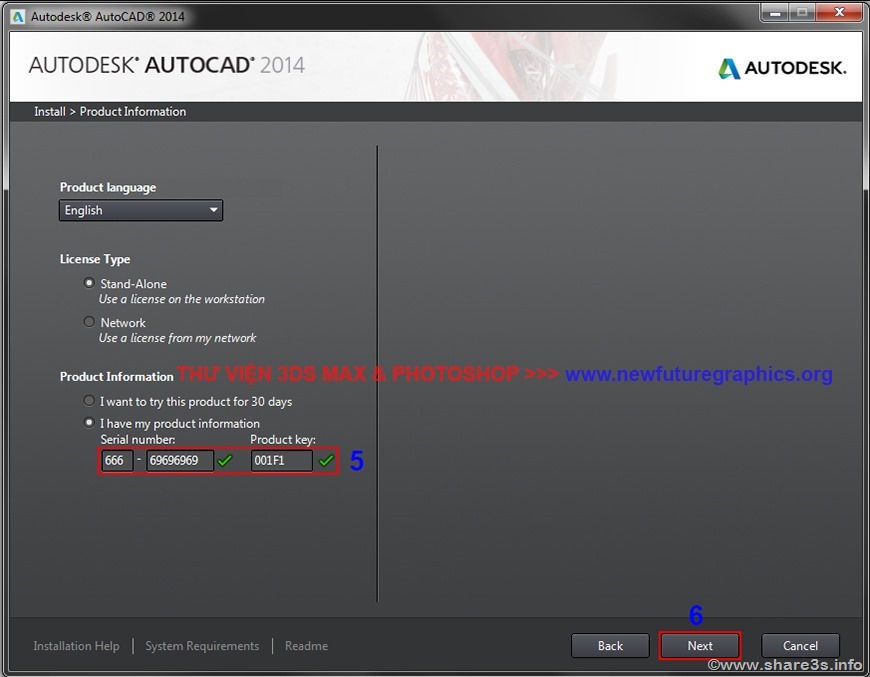Click the serial number prefix field 666
Image resolution: width=870 pixels, height=677 pixels.
coord(117,461)
